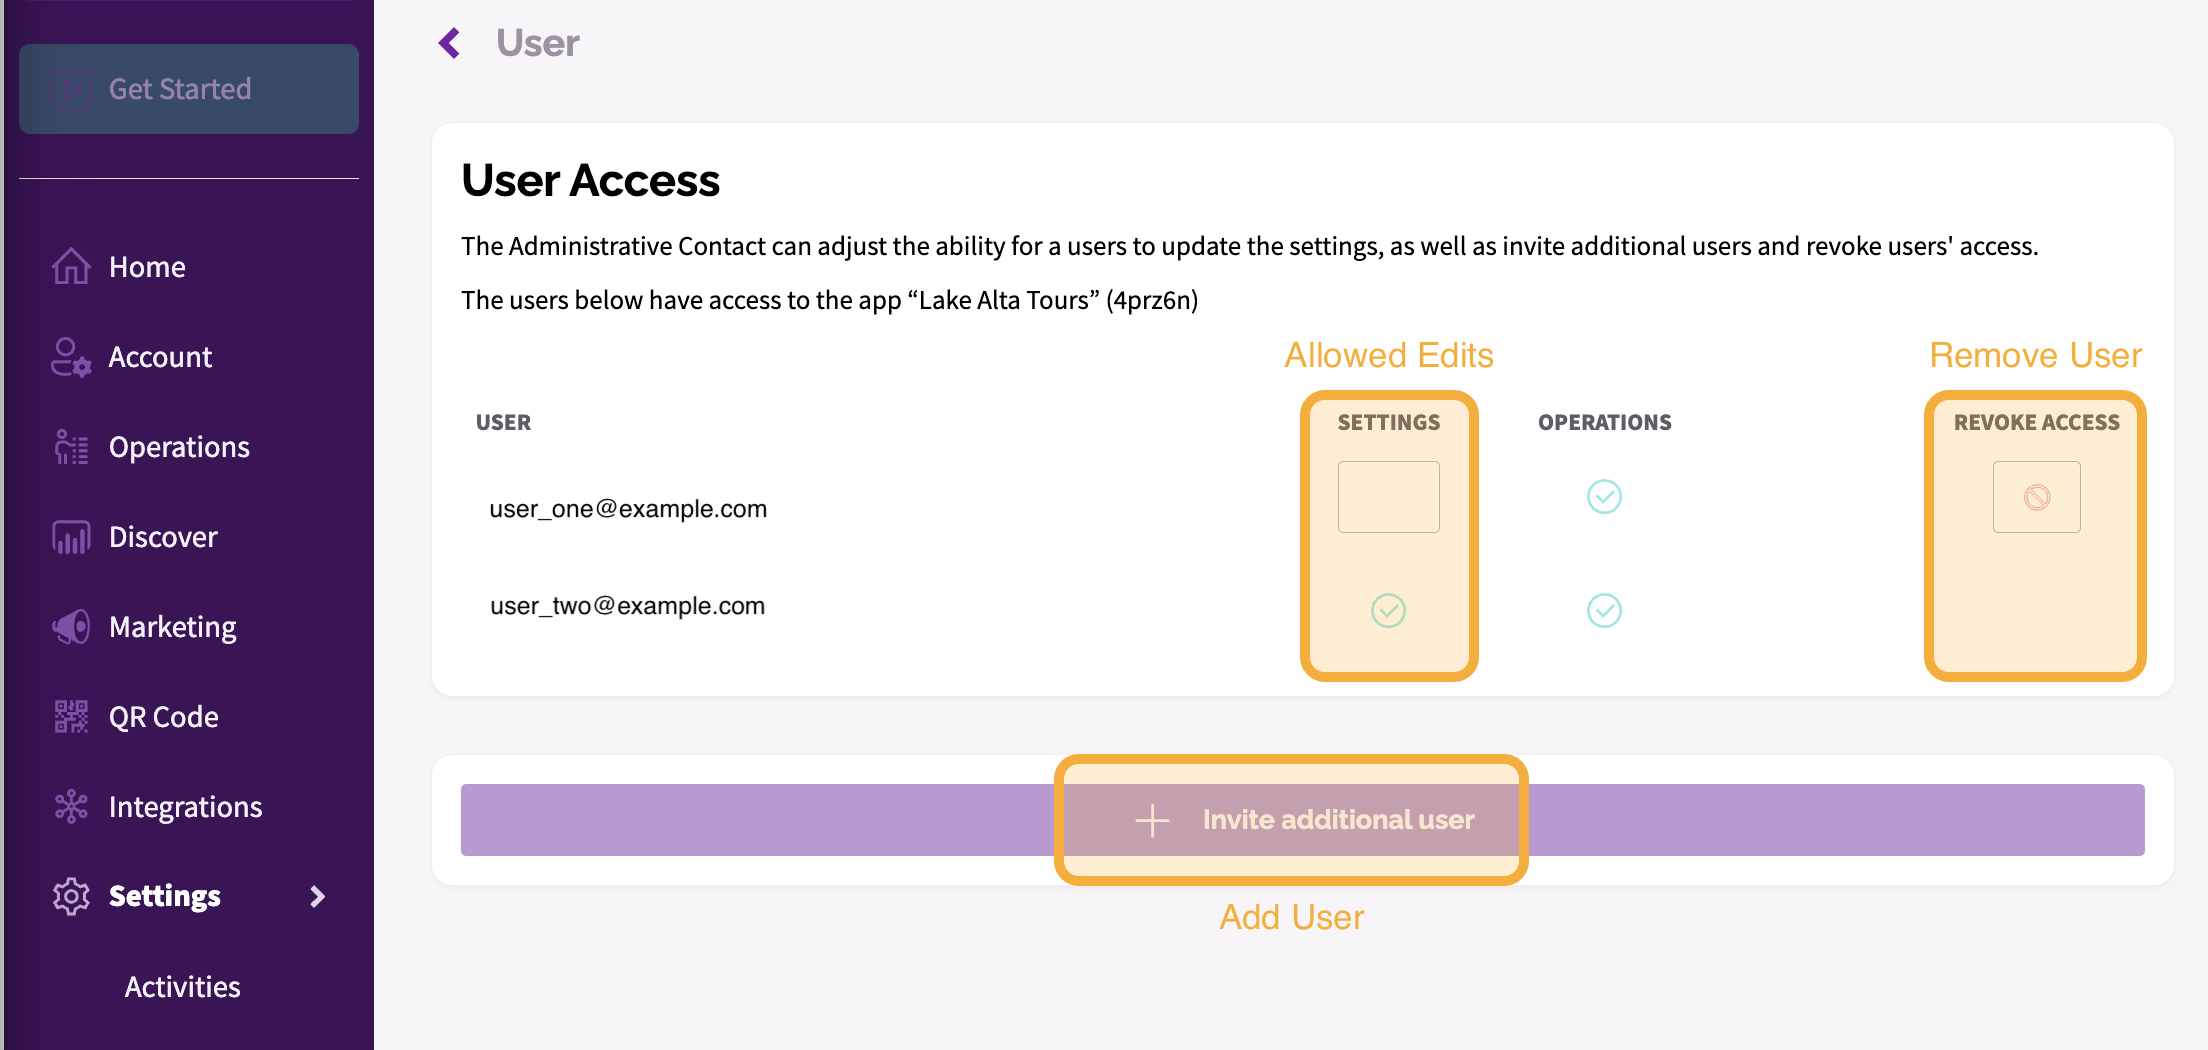This screenshot has width=2208, height=1050.
Task: Open the Activities submenu item
Action: point(182,987)
